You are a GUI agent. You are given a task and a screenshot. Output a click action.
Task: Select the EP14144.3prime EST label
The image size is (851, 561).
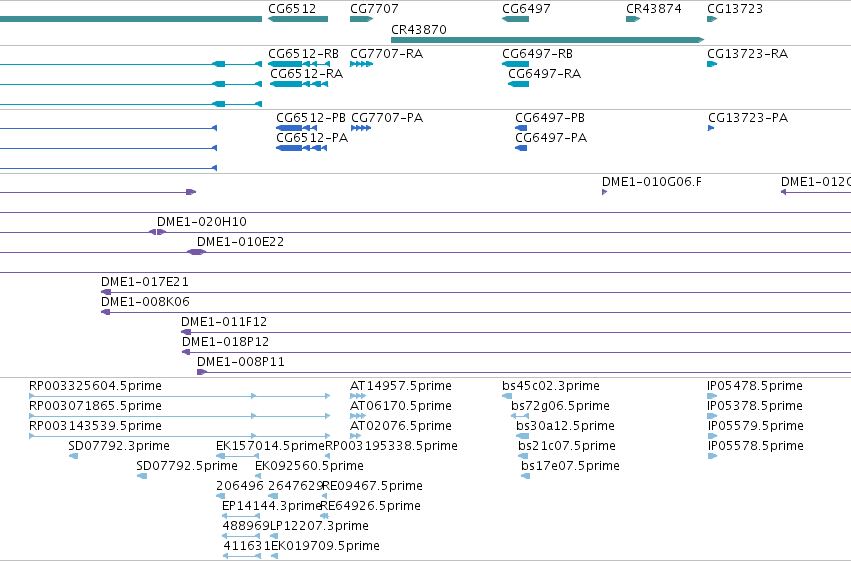click(272, 507)
